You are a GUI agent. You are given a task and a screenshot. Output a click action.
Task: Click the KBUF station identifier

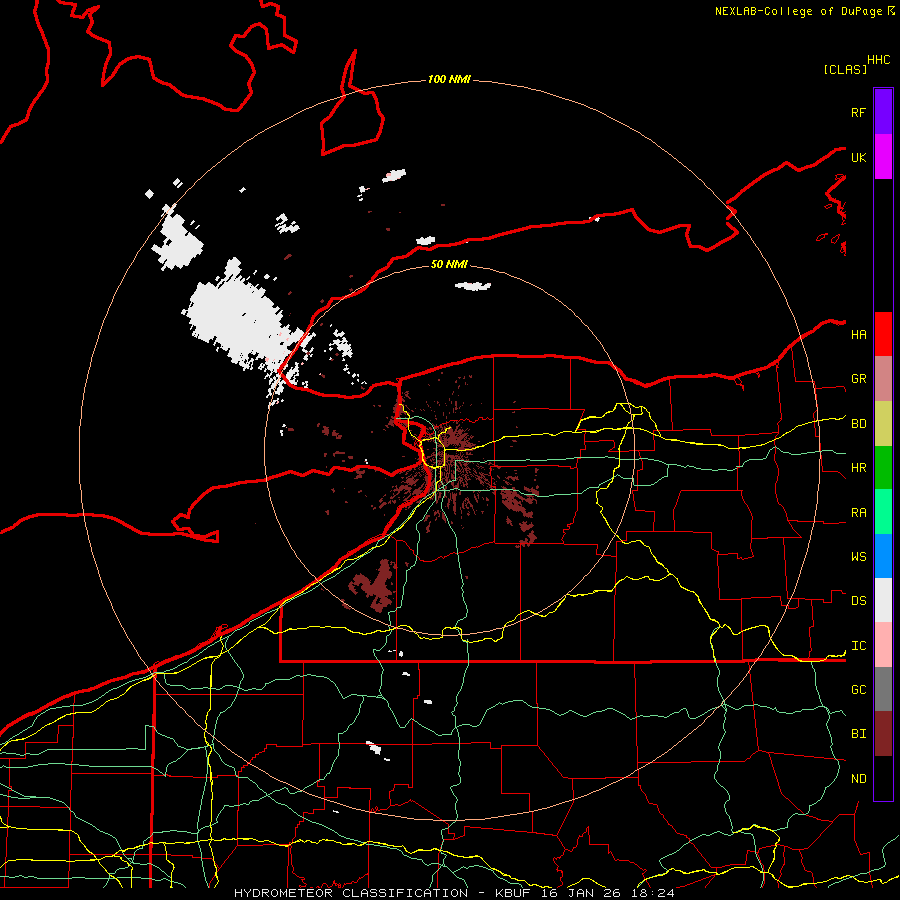pos(515,893)
